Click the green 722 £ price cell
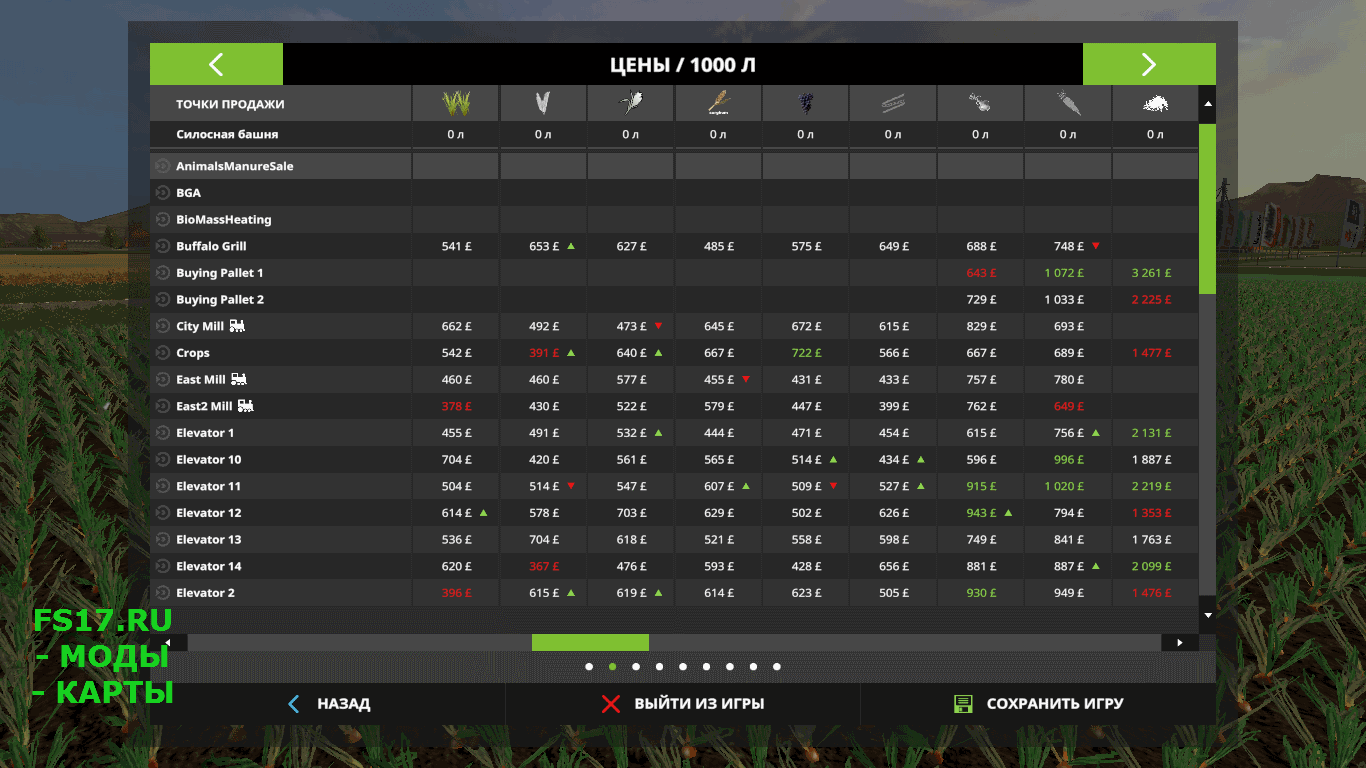Viewport: 1366px width, 768px height. 806,353
